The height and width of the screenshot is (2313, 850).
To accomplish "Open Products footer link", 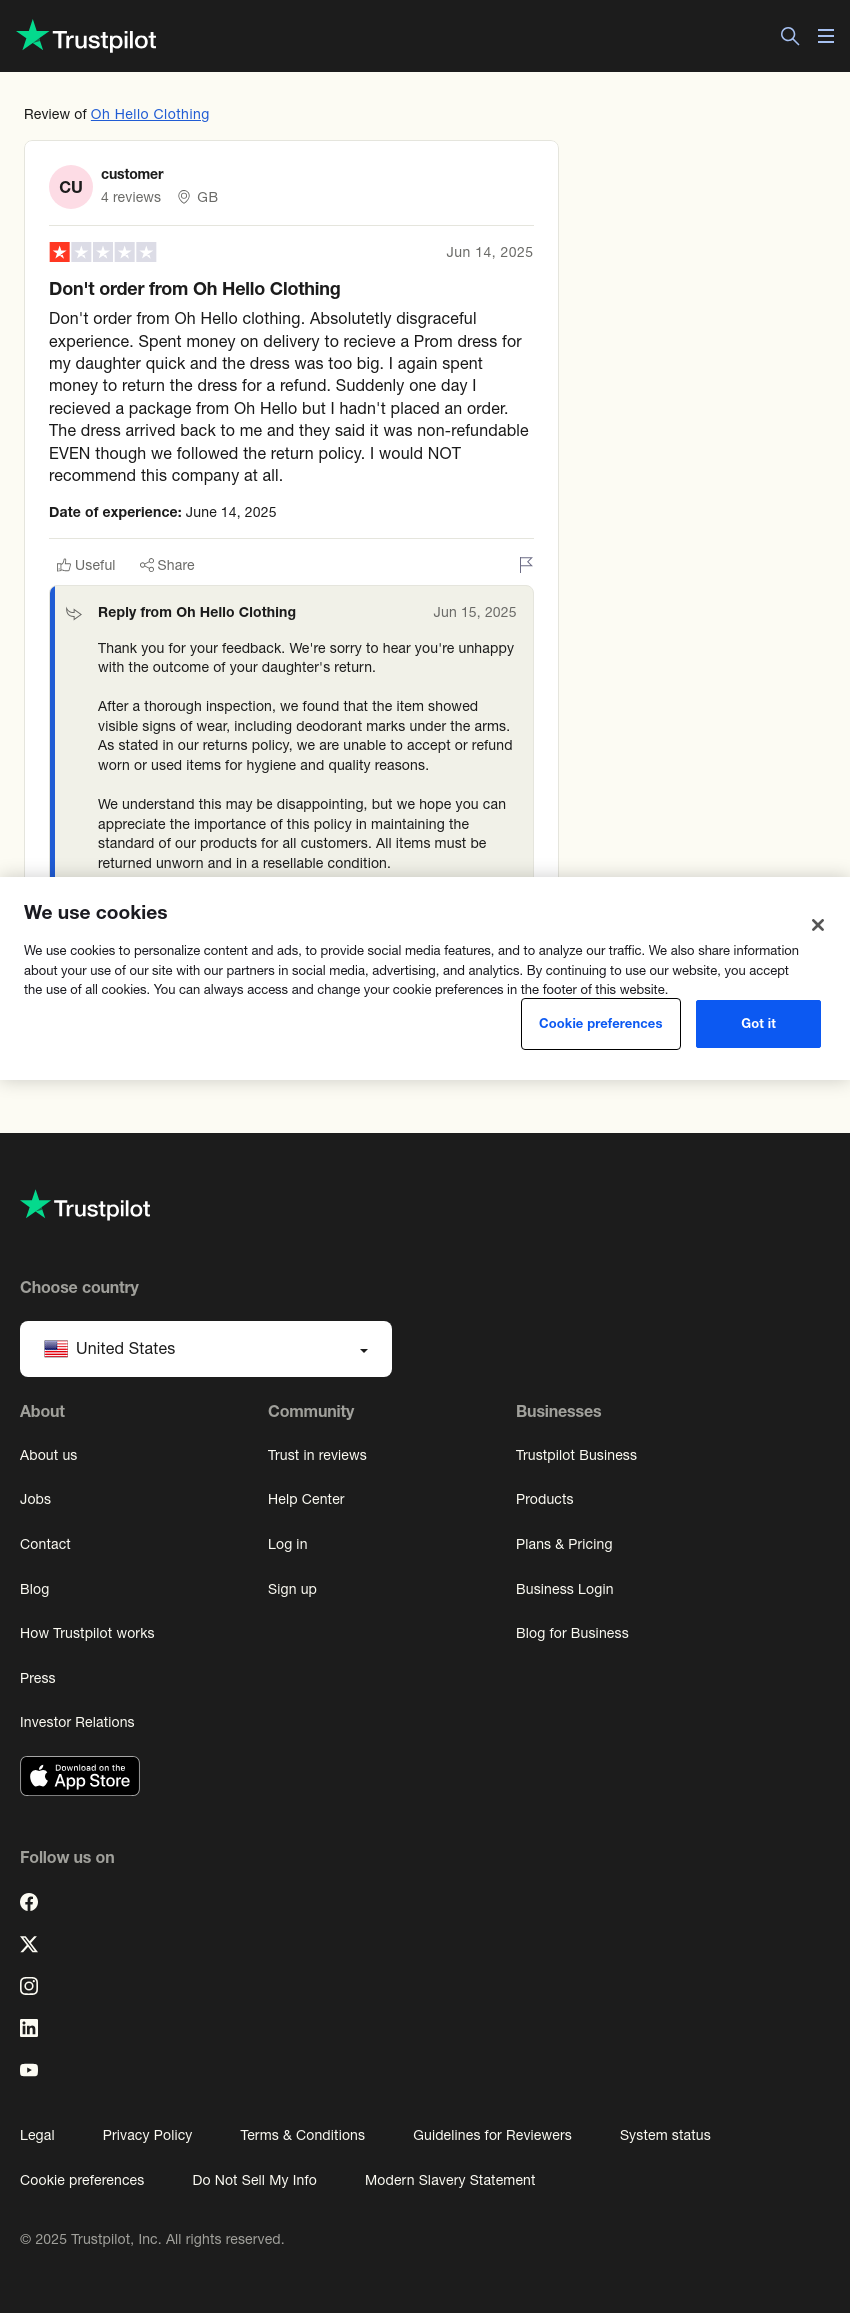I will pyautogui.click(x=544, y=1499).
